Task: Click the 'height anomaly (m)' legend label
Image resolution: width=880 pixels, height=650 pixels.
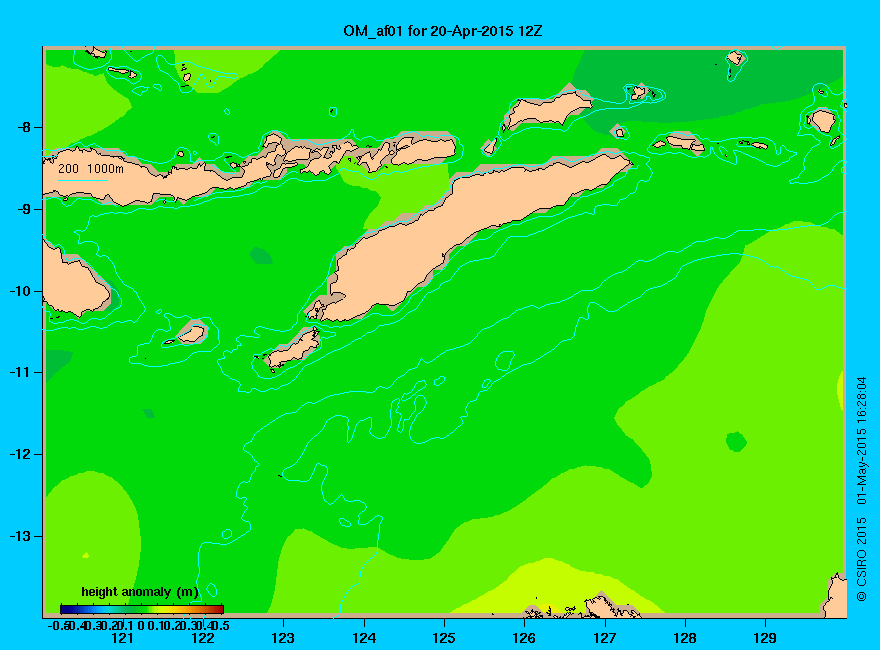Action: [140, 592]
